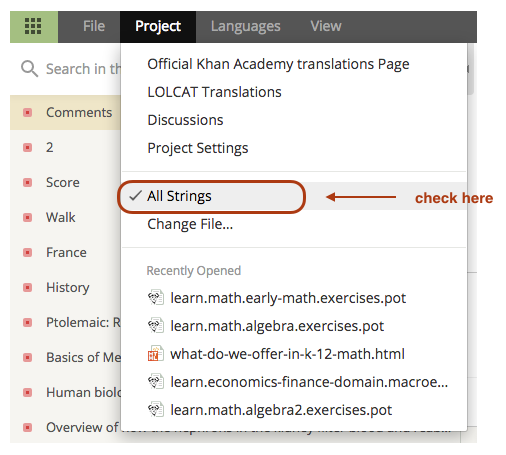Open the File menu
506x455 pixels.
[x=94, y=27]
